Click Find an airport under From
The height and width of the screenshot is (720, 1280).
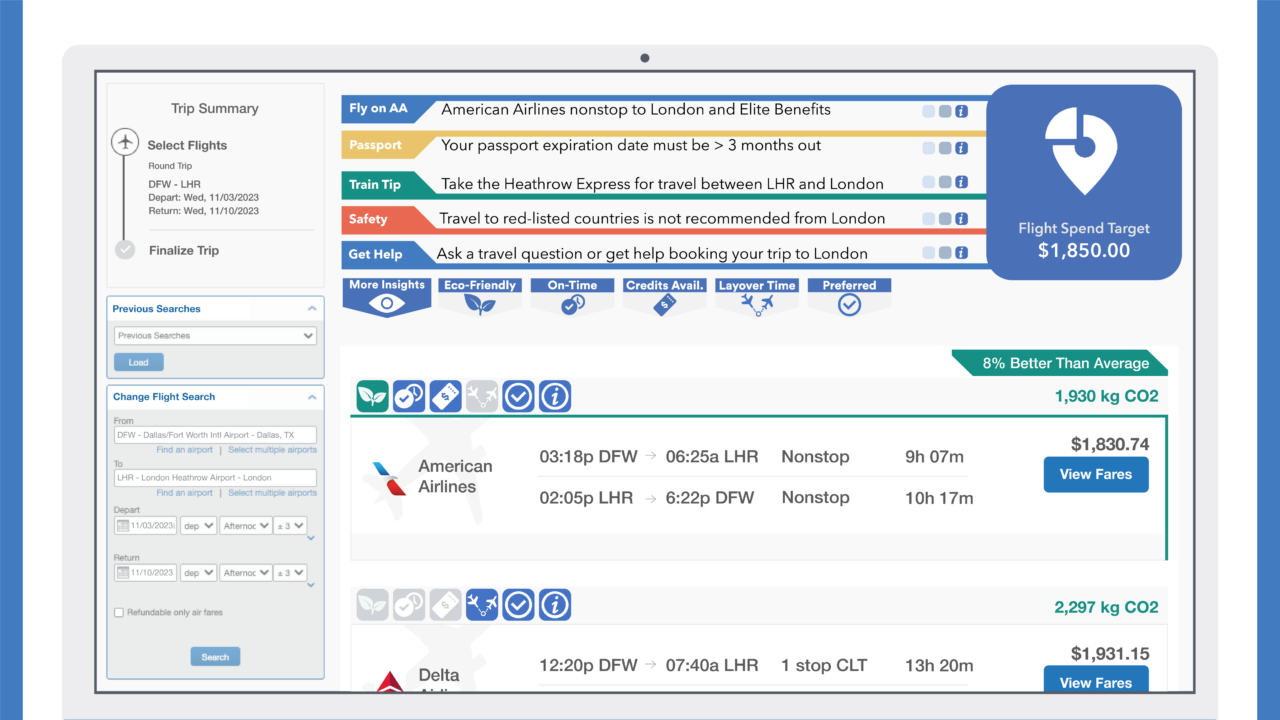pos(184,450)
